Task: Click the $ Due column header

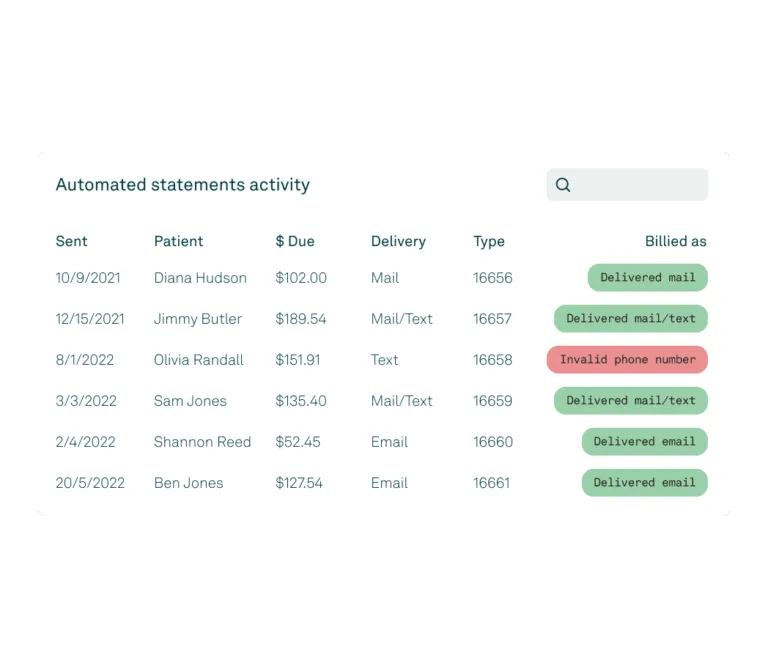Action: coord(295,241)
